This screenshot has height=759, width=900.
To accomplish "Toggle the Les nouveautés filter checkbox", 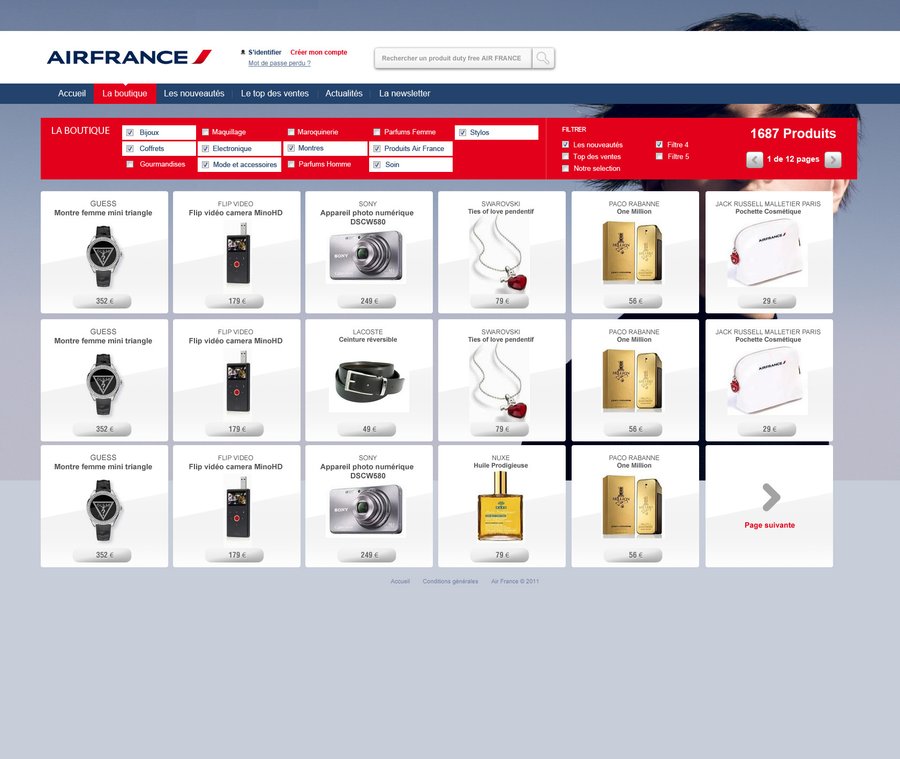I will coord(566,145).
